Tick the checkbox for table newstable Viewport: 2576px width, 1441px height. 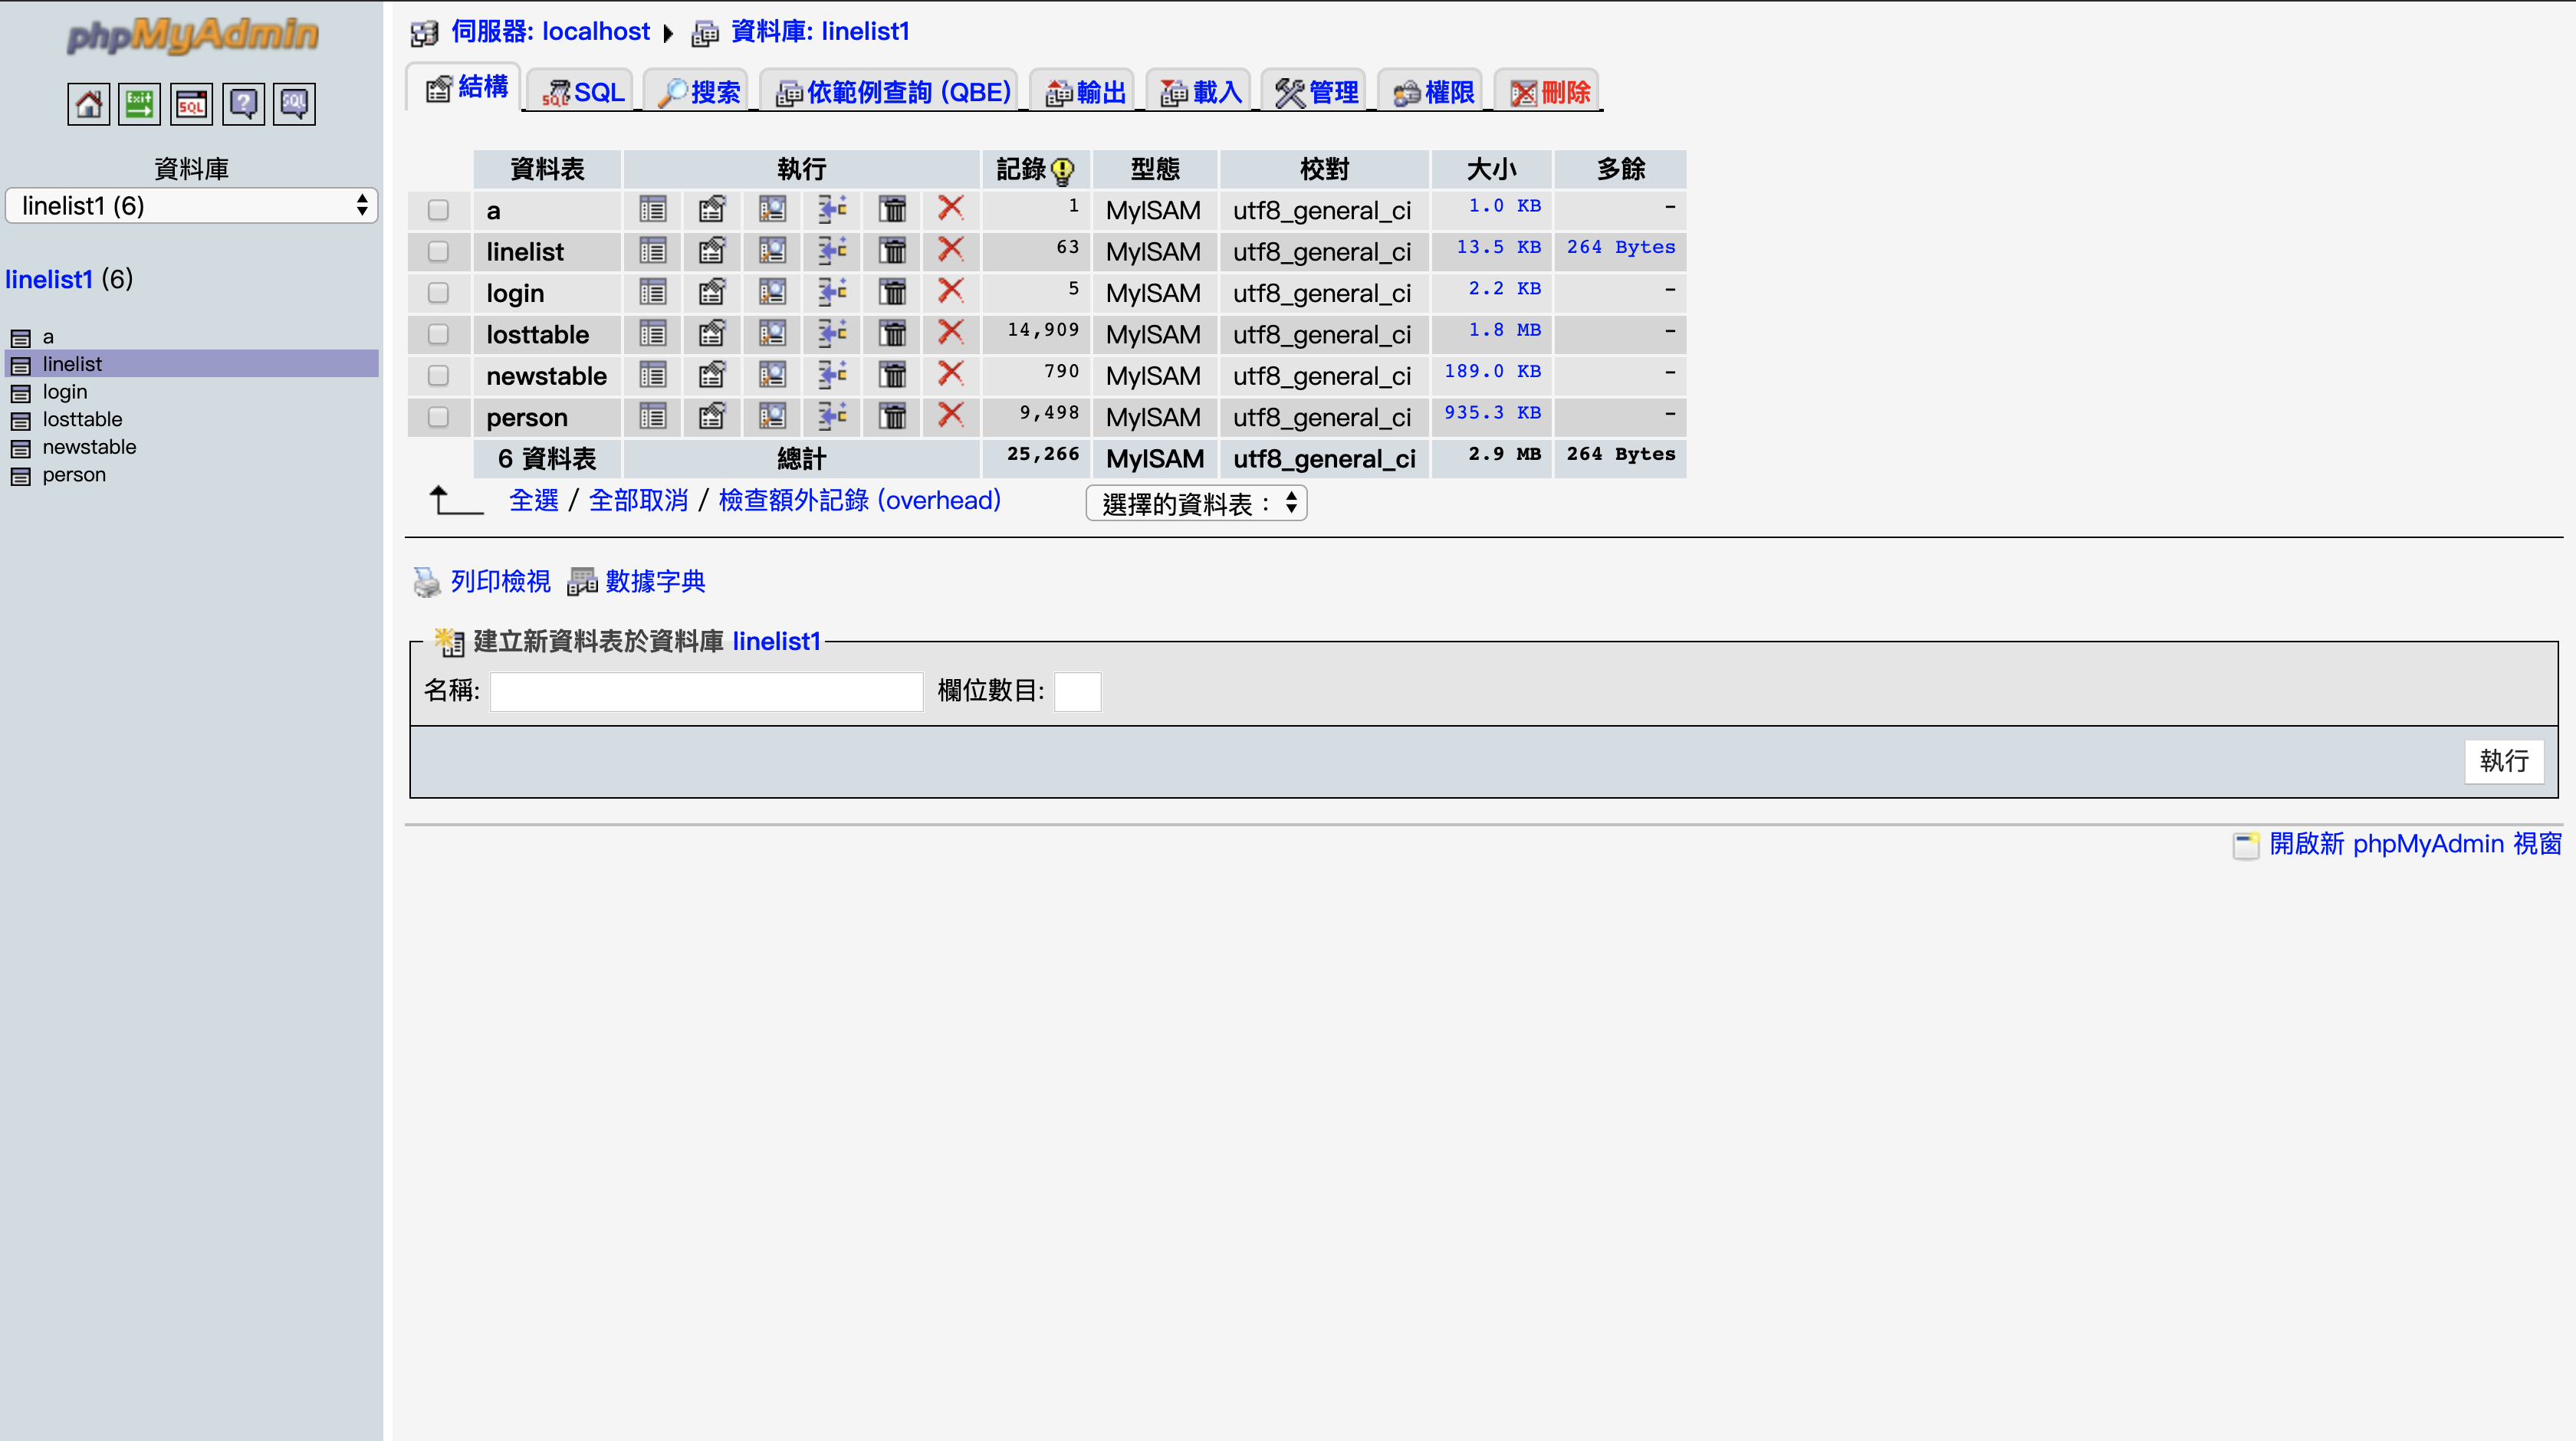pos(438,375)
